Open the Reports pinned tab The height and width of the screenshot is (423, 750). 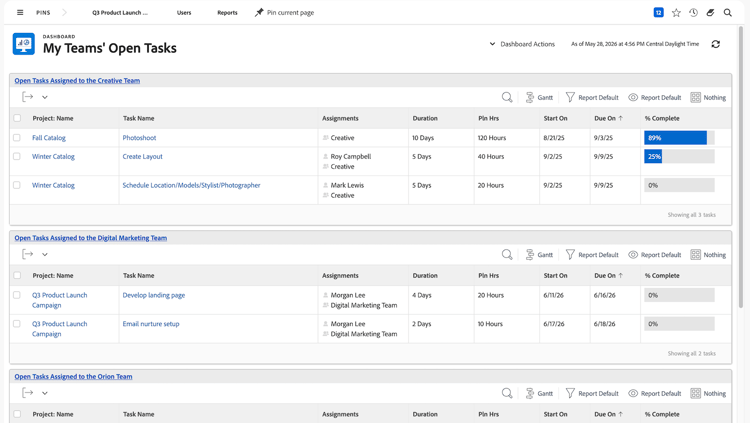227,13
